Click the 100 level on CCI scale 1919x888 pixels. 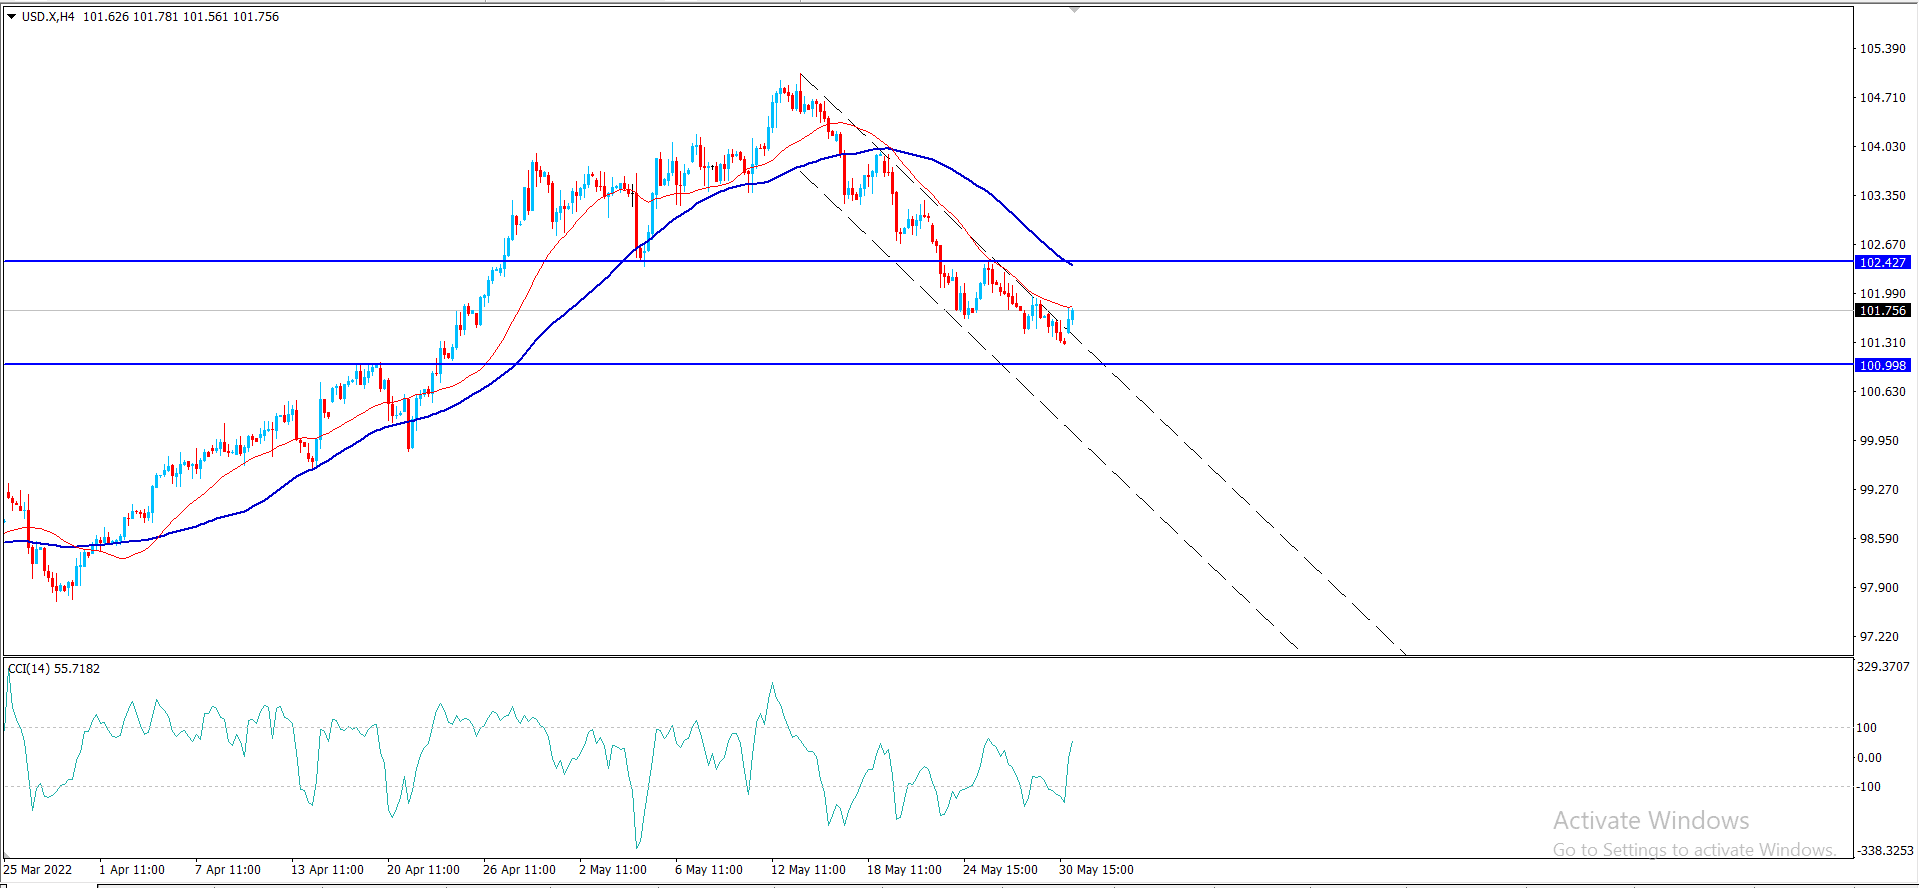(1866, 728)
